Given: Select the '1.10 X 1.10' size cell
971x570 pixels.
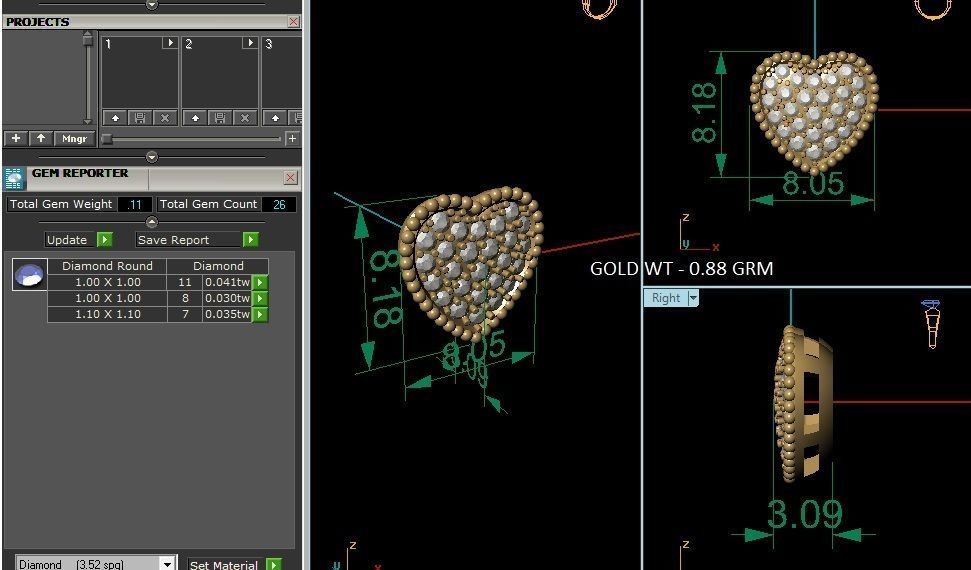Looking at the screenshot, I should click(107, 315).
